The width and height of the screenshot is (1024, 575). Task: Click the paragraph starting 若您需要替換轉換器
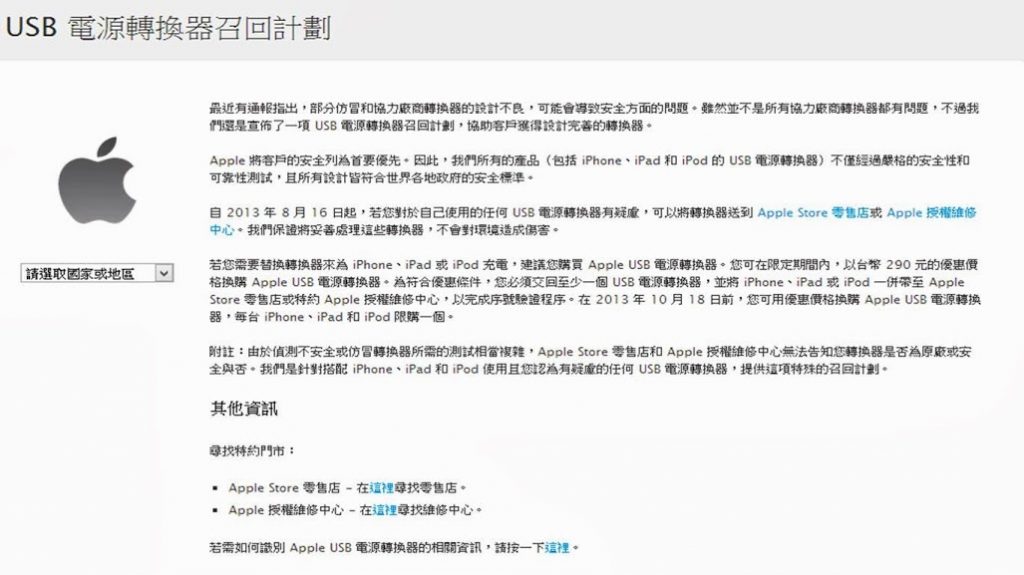pos(595,291)
